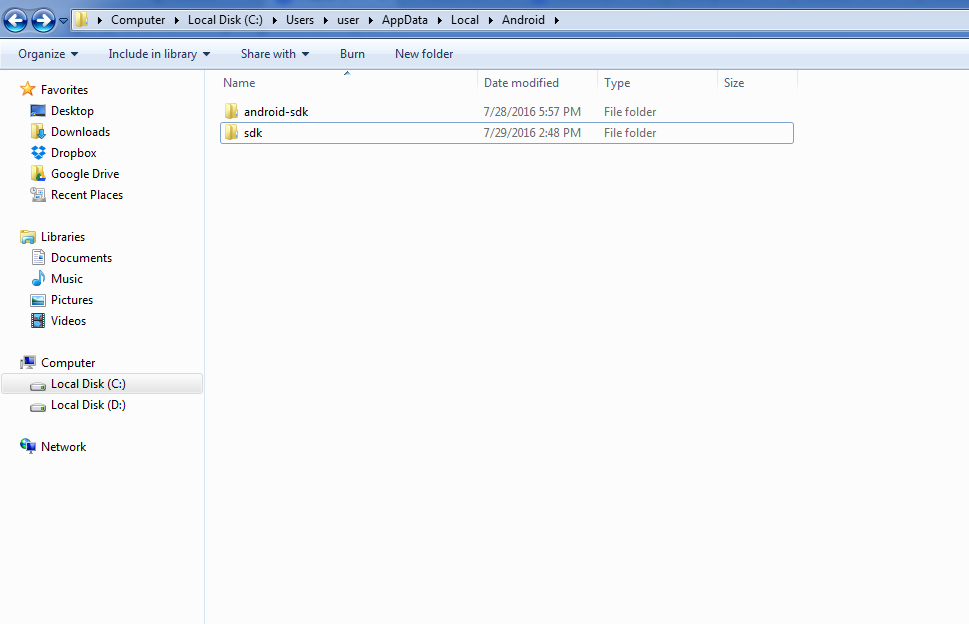Click the Local Disk (D:) drive icon
The width and height of the screenshot is (969, 624).
click(x=38, y=407)
